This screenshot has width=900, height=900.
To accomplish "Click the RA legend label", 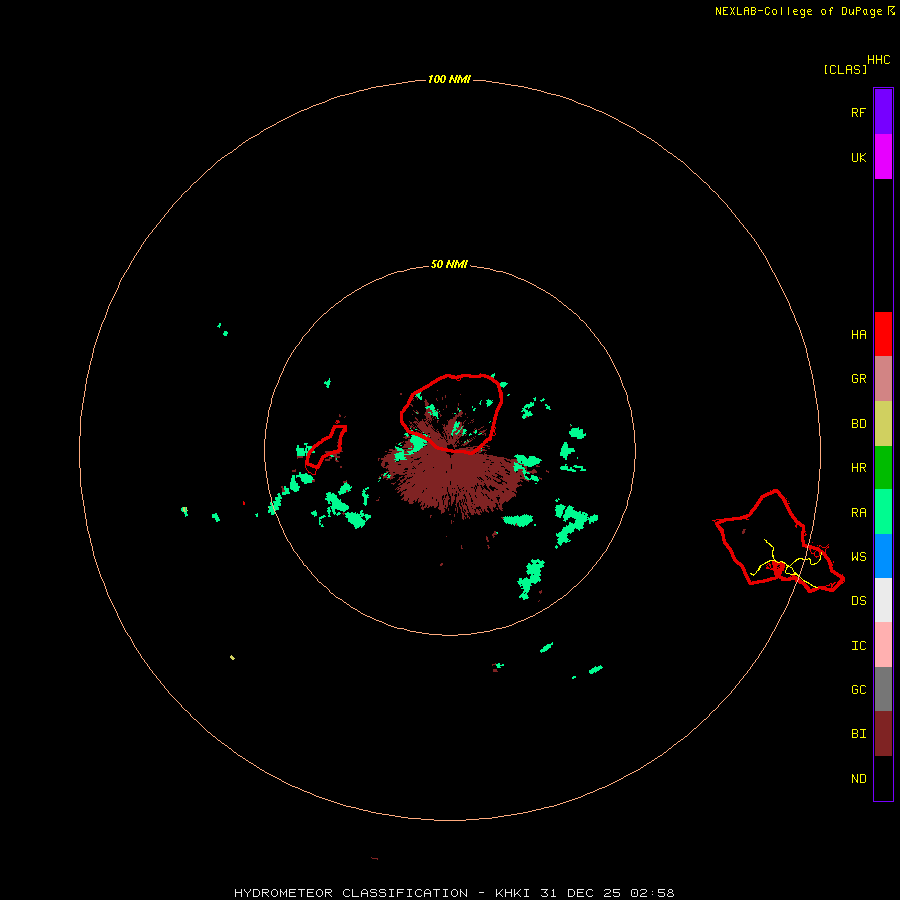I will [x=858, y=513].
